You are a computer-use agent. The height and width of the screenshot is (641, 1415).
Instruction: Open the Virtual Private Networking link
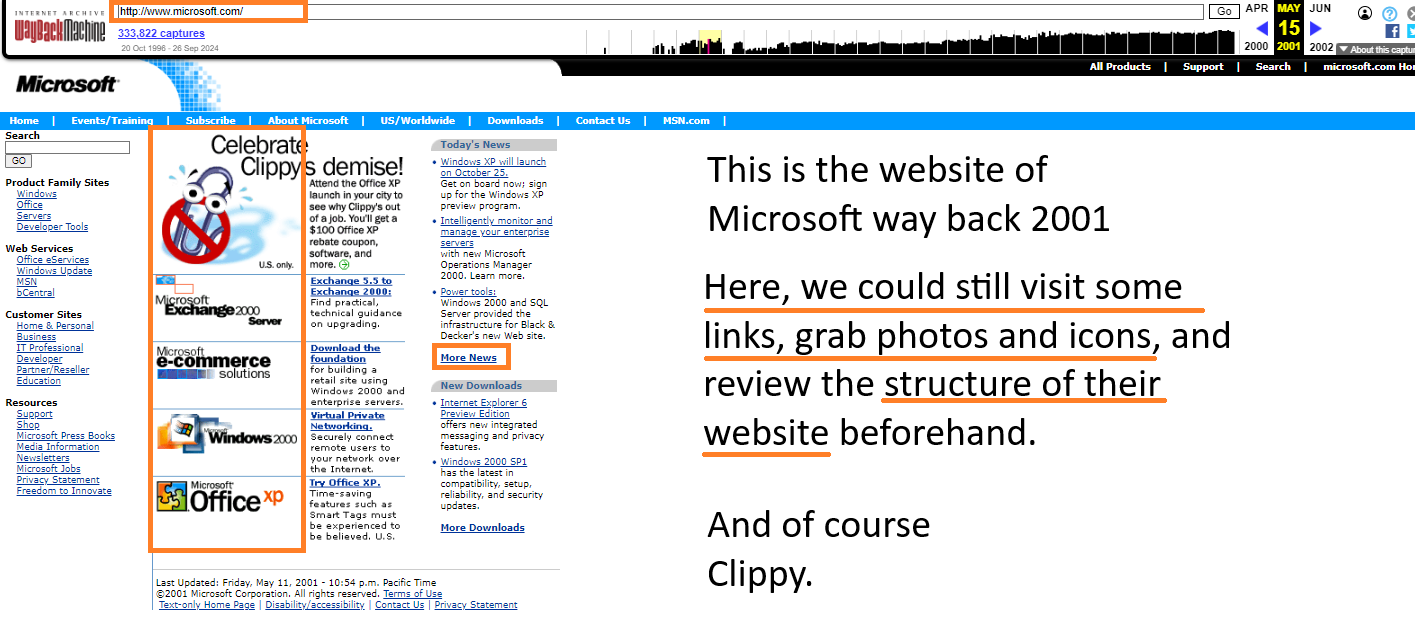347,421
